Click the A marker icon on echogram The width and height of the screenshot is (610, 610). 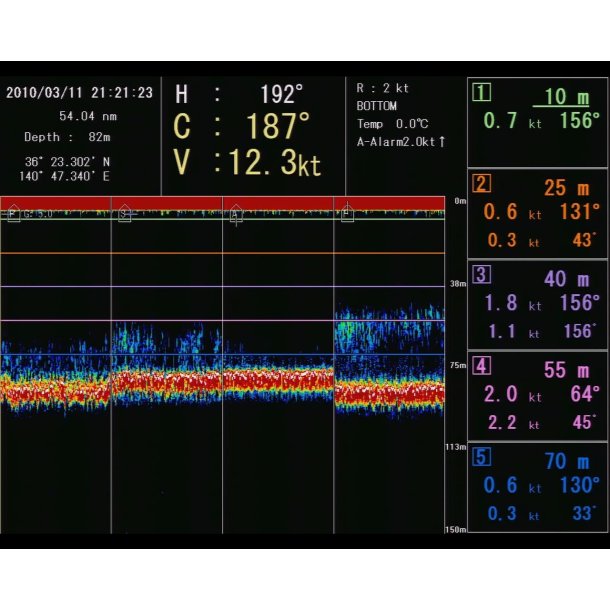(236, 214)
